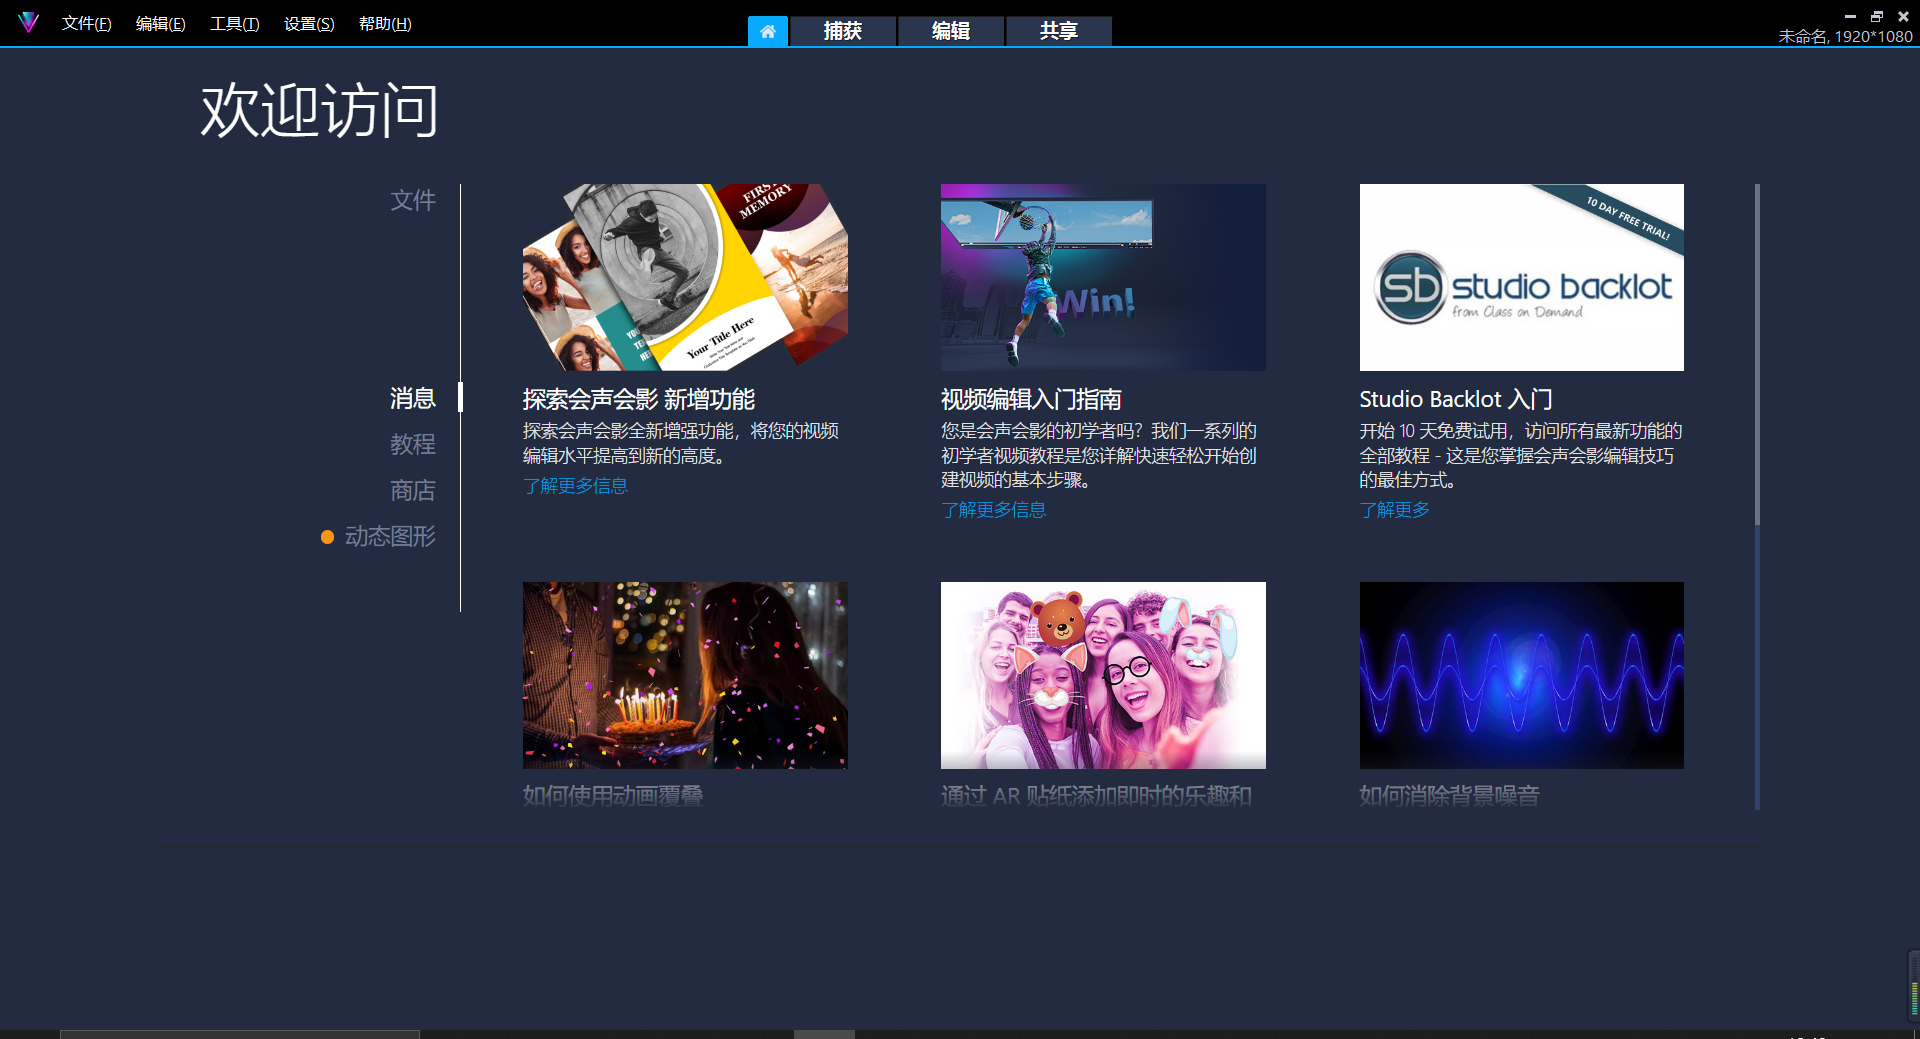The image size is (1920, 1039).
Task: Select 教程 in the welcome sidebar
Action: (x=413, y=444)
